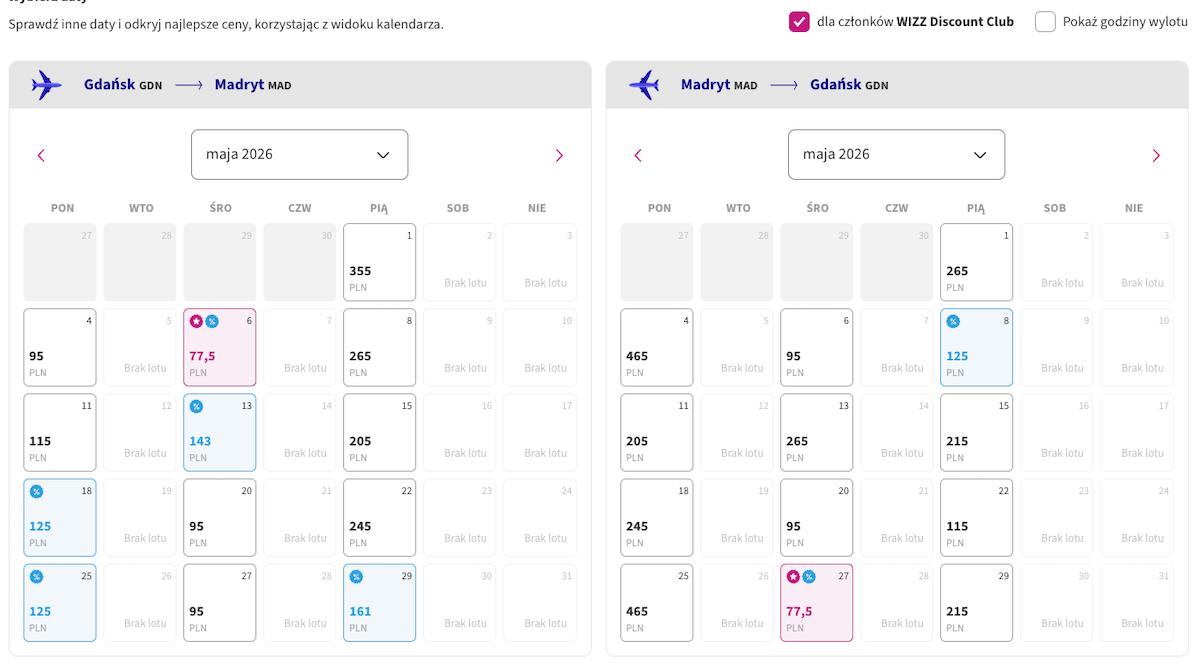Uncheck the WIZZ Discount Club members checkbox
Screen dimensions: 1200x667
pos(799,22)
